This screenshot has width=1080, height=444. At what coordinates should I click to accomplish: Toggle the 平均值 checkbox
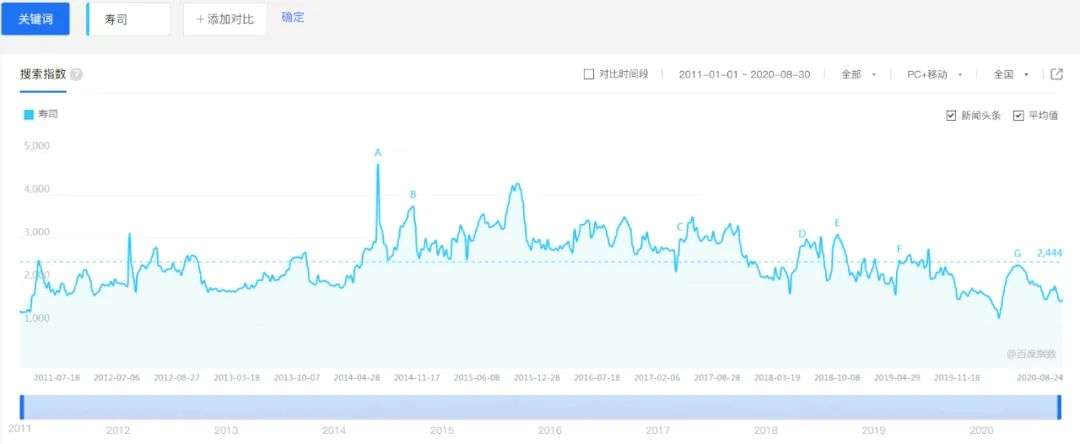(1018, 116)
